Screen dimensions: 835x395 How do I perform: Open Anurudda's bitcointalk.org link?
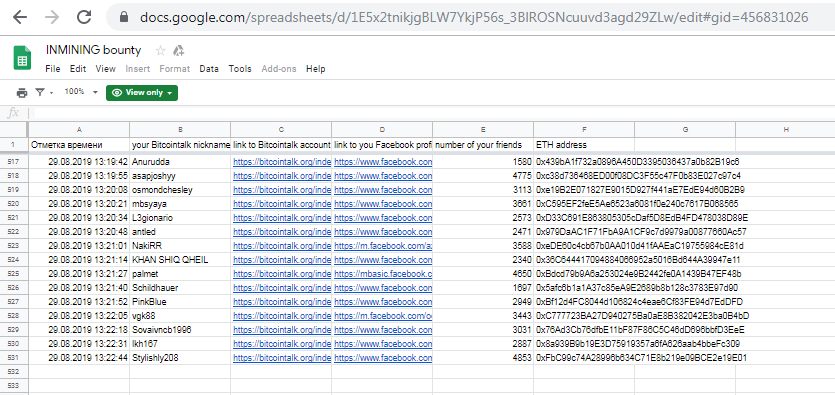point(282,162)
